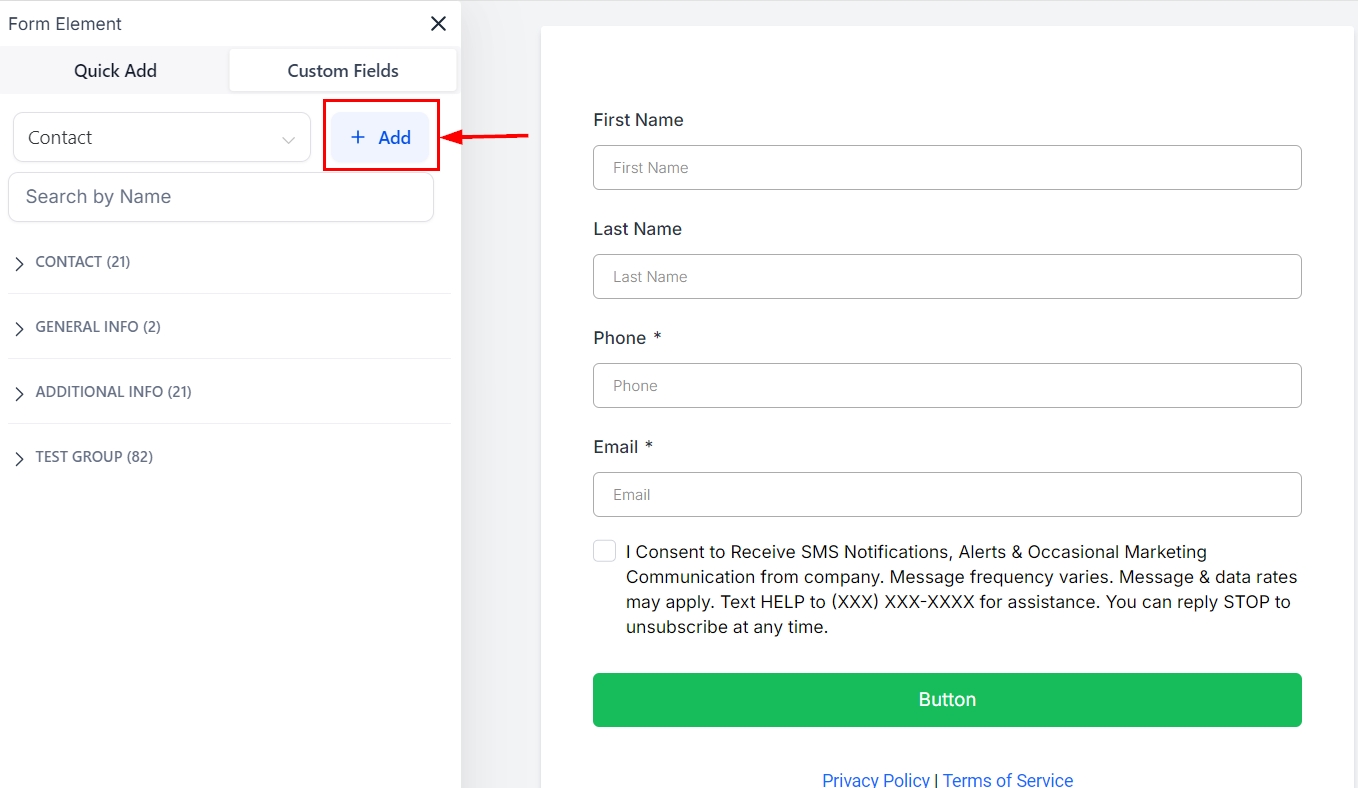Expand the CONTACT (21) group chevron
The height and width of the screenshot is (788, 1358).
pos(19,263)
